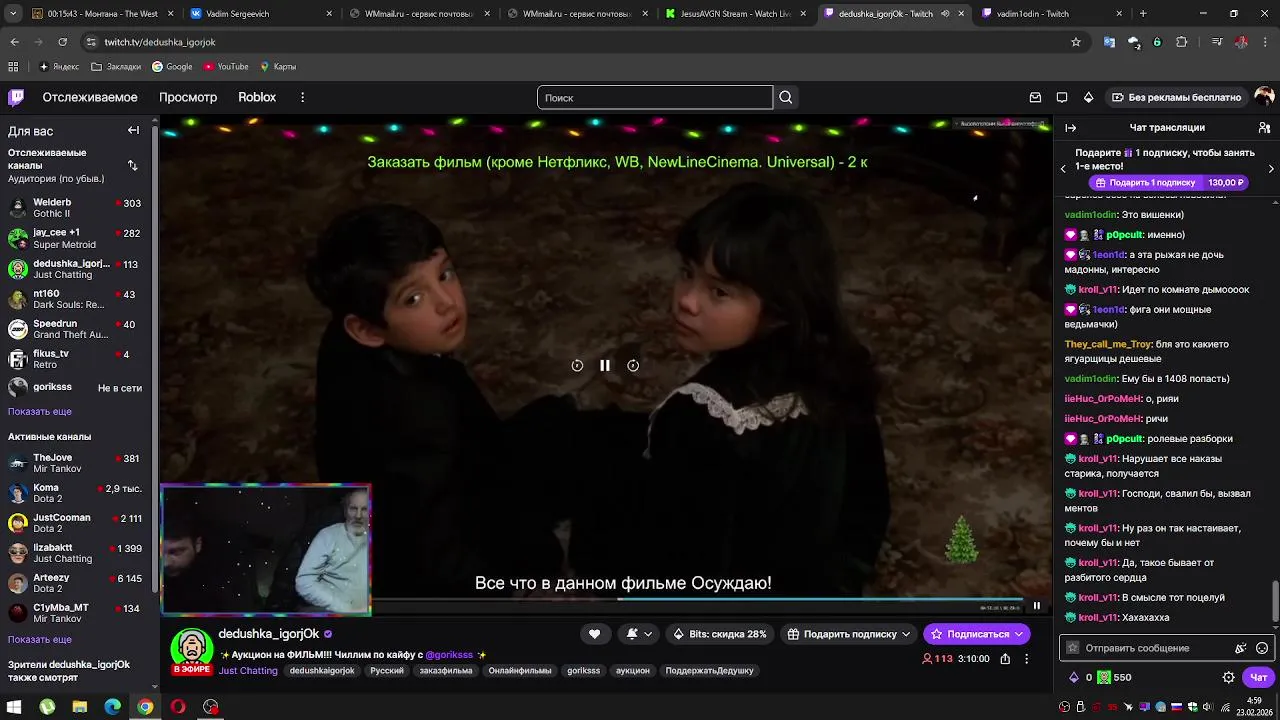Image resolution: width=1280 pixels, height=720 pixels.
Task: Open Bits cheer icon in chat input
Action: [1241, 648]
